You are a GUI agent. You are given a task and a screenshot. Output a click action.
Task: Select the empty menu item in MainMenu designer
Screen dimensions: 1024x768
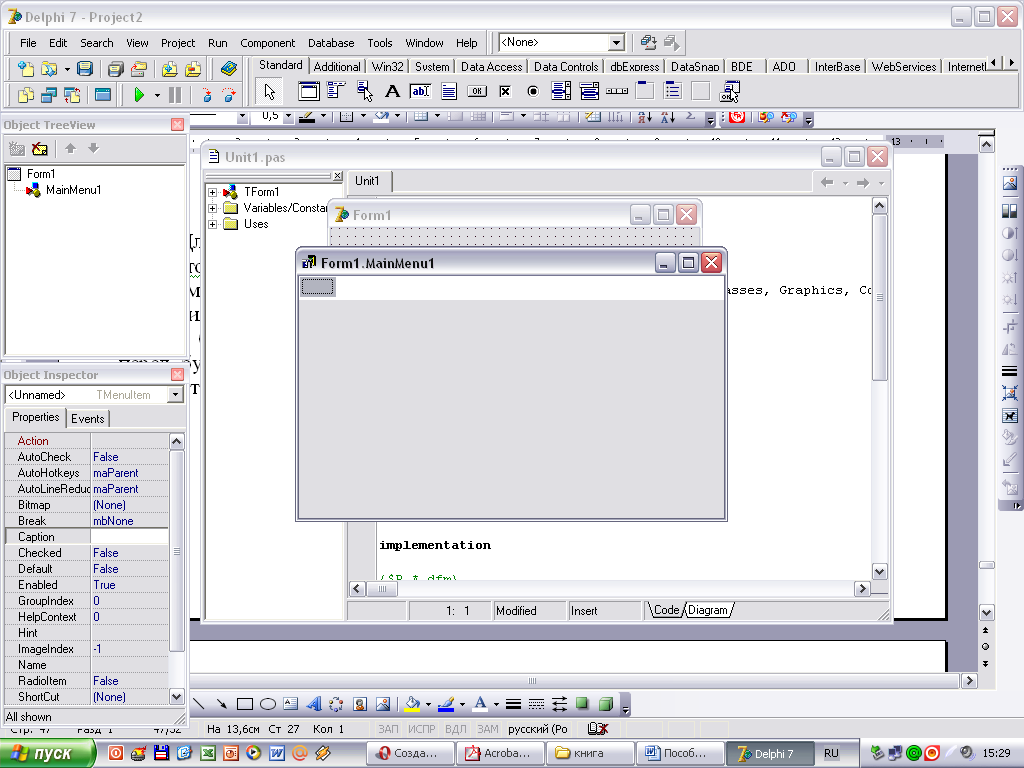pyautogui.click(x=317, y=287)
